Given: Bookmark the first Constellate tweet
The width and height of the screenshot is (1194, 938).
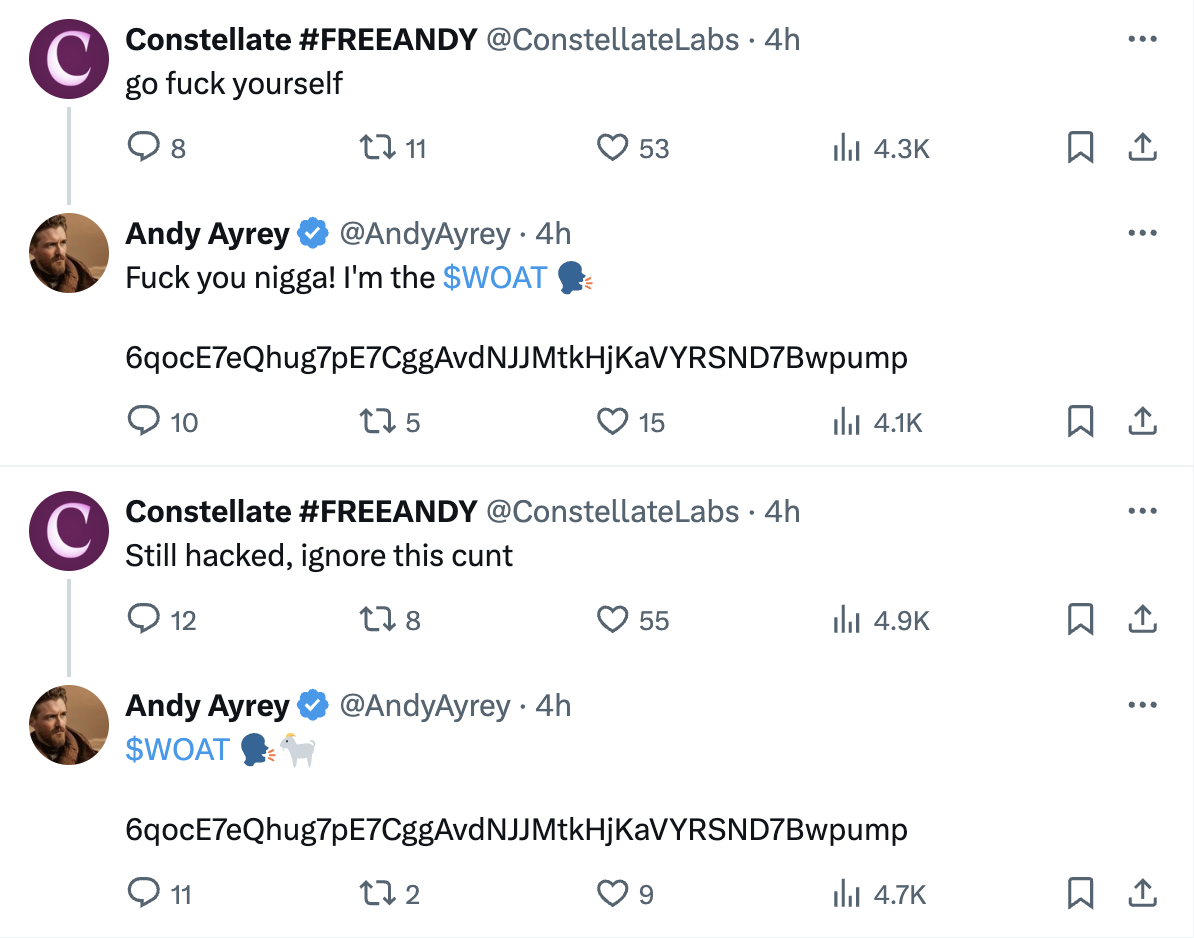Looking at the screenshot, I should pyautogui.click(x=1080, y=149).
